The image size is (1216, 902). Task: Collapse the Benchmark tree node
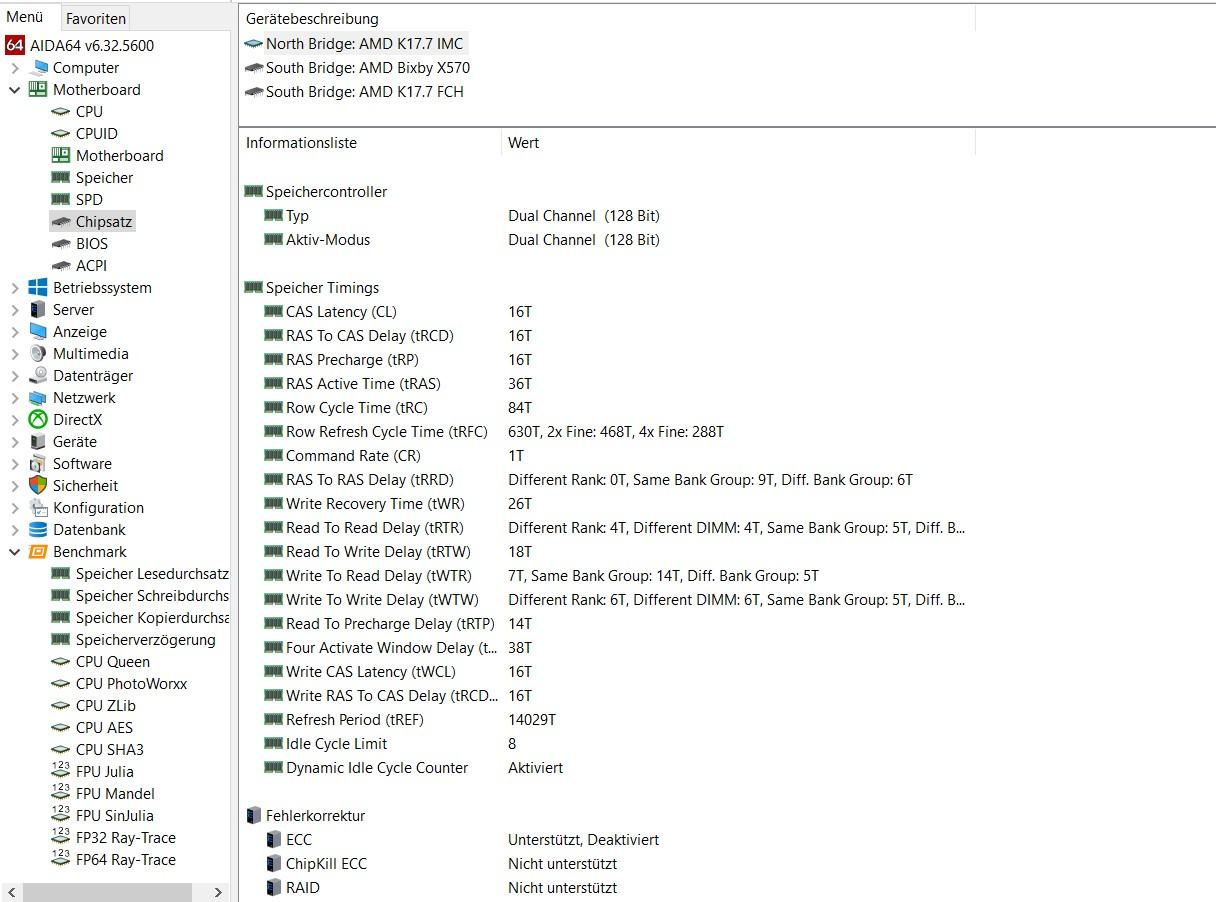point(15,552)
